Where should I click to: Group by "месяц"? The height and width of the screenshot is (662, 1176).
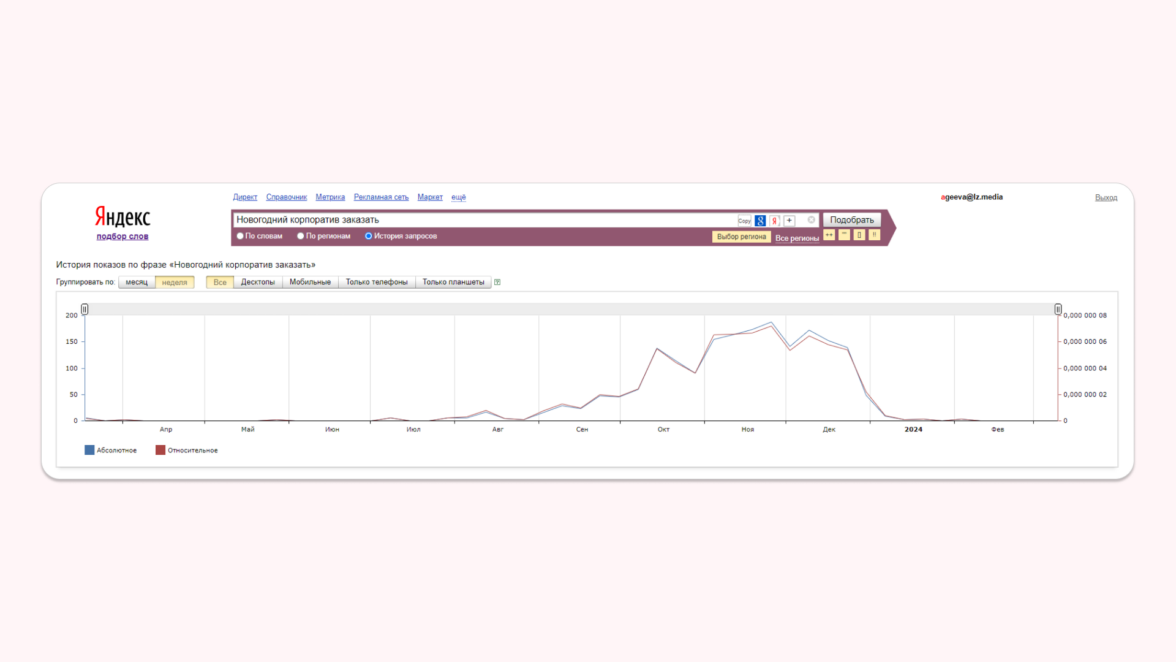[x=136, y=282]
